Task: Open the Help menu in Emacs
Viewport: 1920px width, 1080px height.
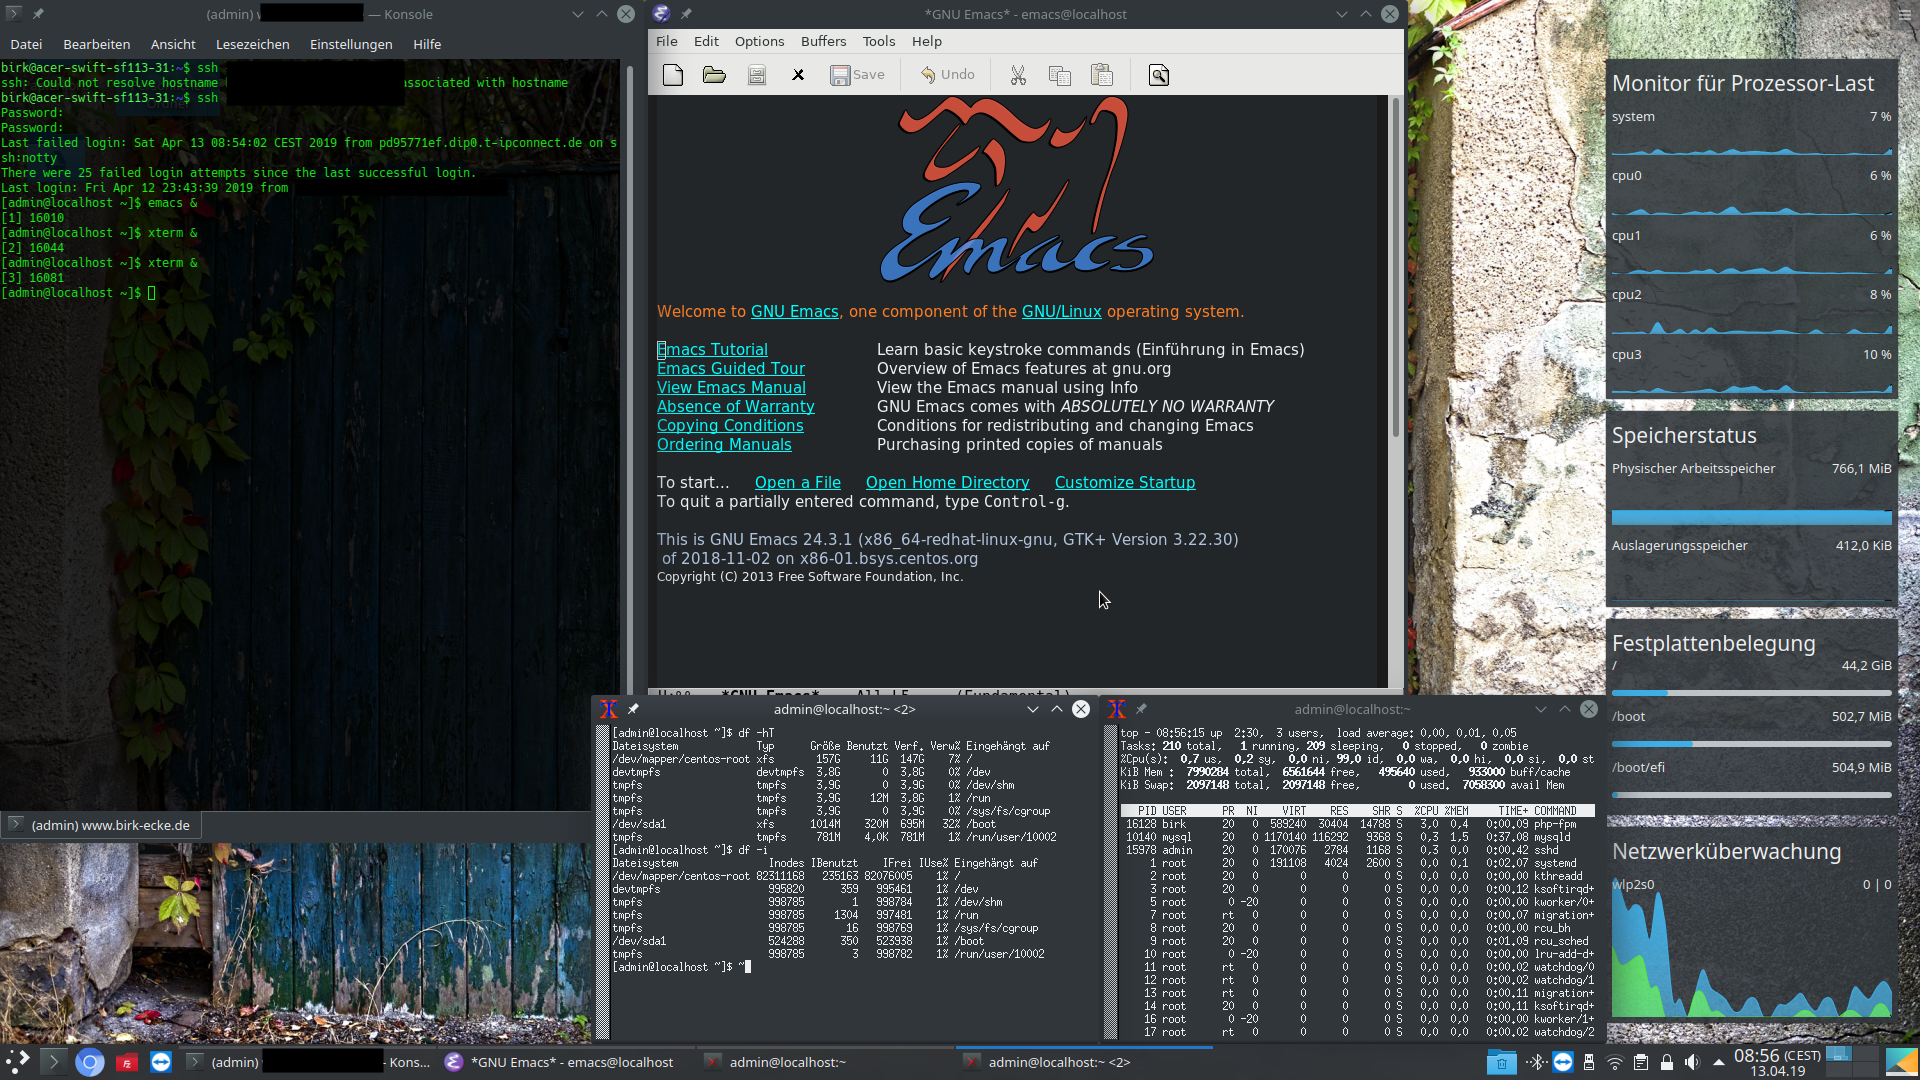Action: tap(926, 41)
